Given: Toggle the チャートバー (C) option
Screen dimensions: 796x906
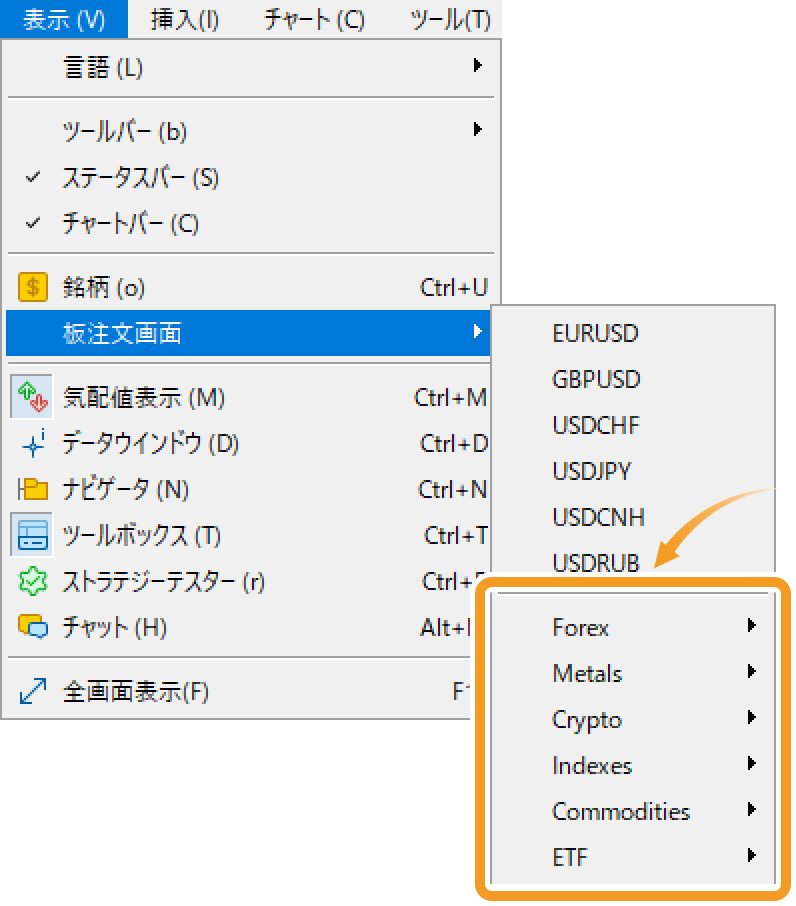Looking at the screenshot, I should (251, 223).
